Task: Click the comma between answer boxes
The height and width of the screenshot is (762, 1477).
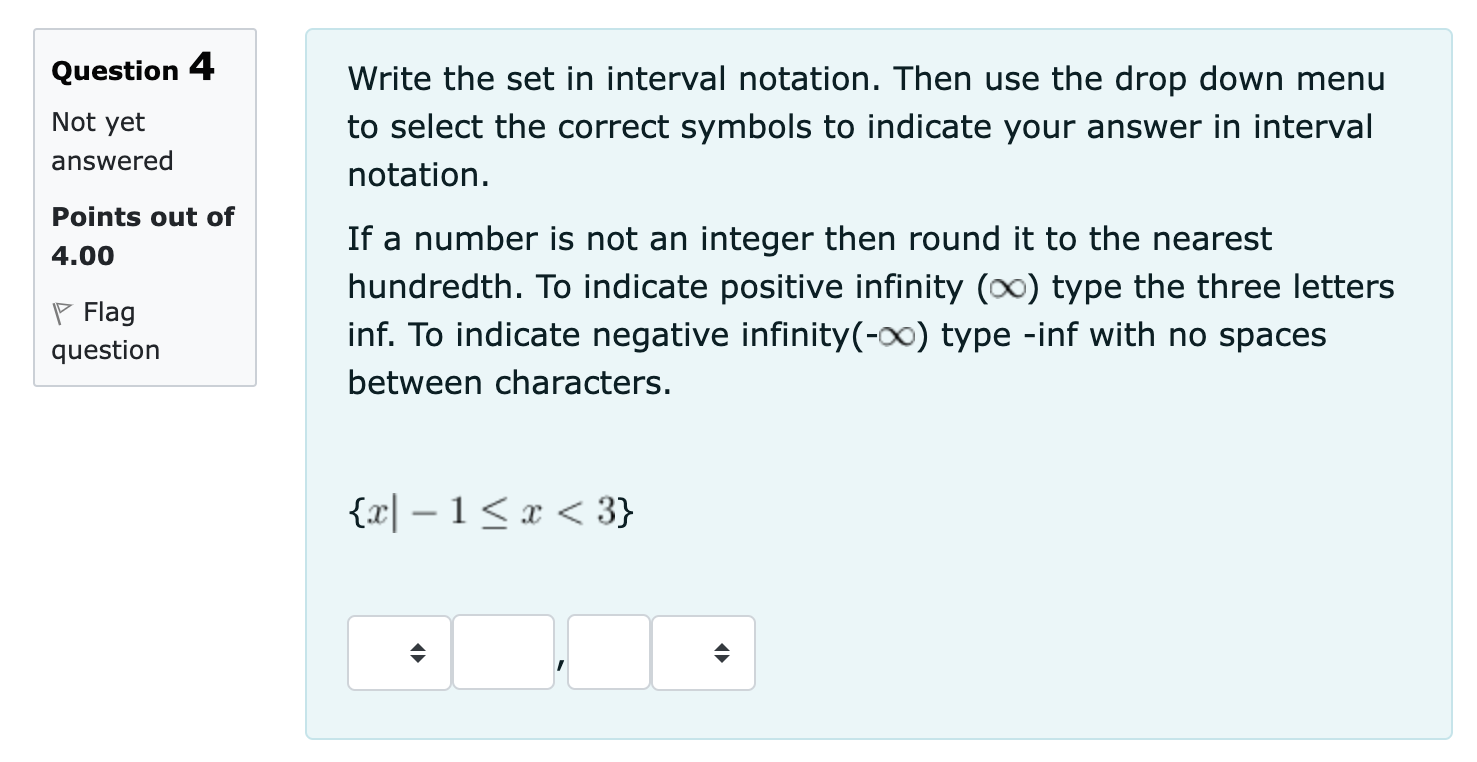Action: pyautogui.click(x=561, y=663)
